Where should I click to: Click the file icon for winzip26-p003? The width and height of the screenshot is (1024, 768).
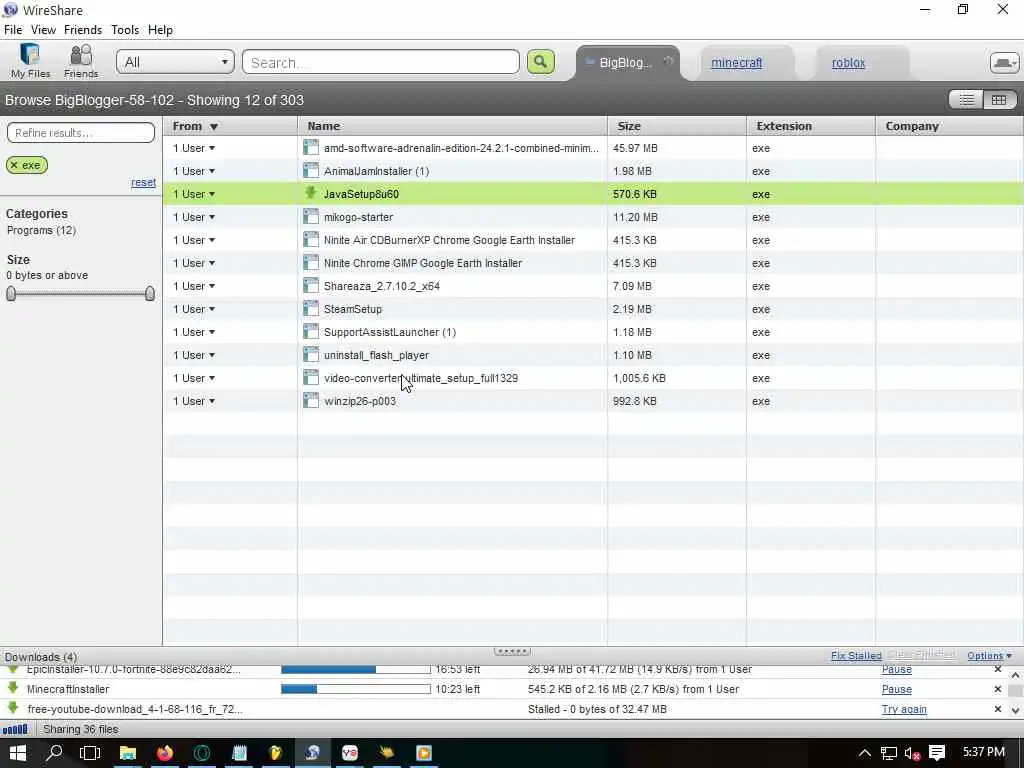click(x=311, y=401)
